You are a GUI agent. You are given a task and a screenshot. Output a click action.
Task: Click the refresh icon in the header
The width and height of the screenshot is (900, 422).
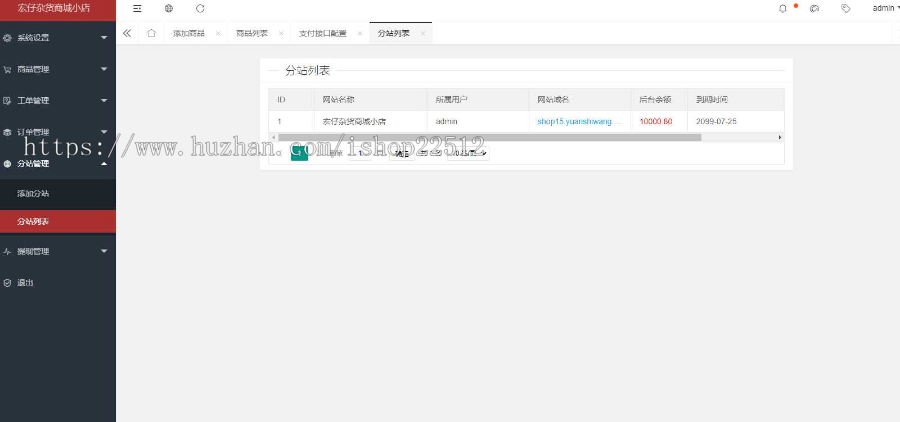pyautogui.click(x=200, y=9)
